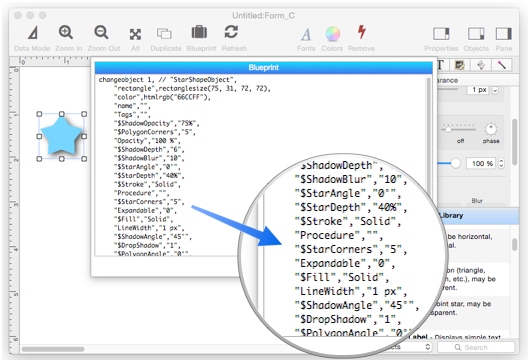Open the objects category dropdown near Search

point(428,347)
